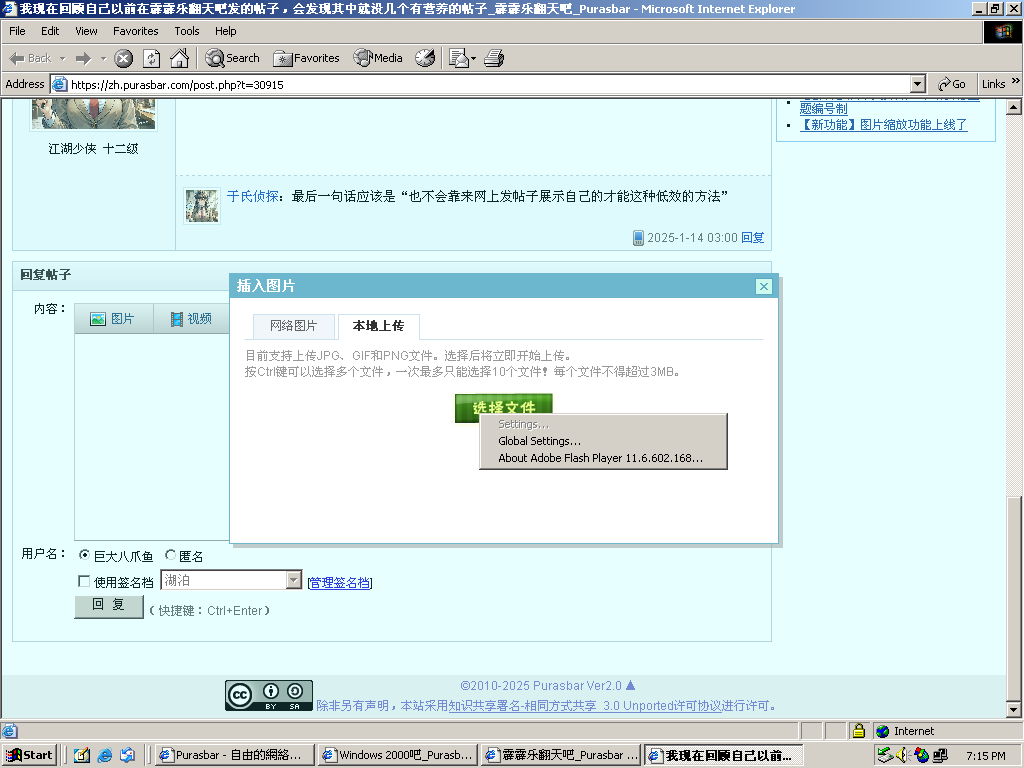The height and width of the screenshot is (768, 1024).
Task: Click the SSL lock icon in status bar
Action: pyautogui.click(x=858, y=731)
